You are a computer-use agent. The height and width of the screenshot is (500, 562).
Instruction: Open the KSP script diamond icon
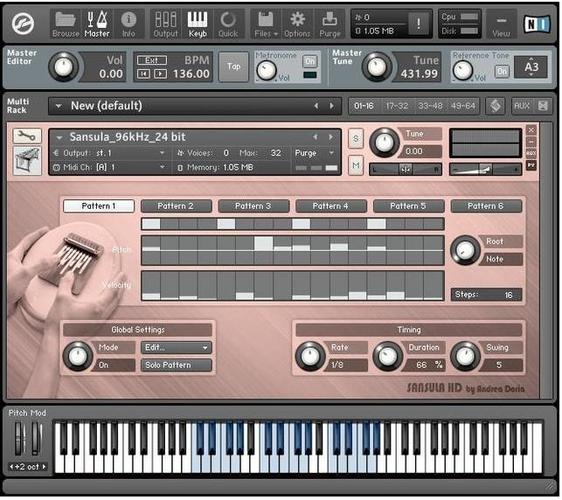pos(495,106)
